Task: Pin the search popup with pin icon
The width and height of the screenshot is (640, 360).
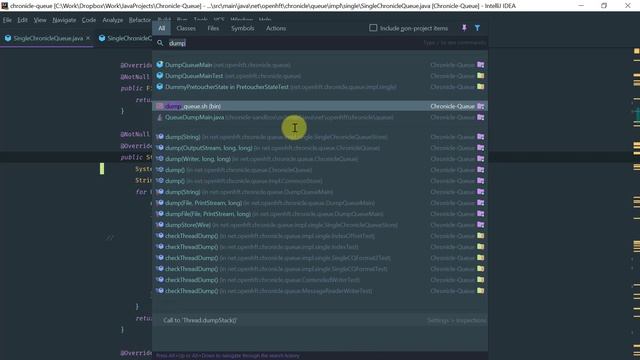Action: point(464,28)
